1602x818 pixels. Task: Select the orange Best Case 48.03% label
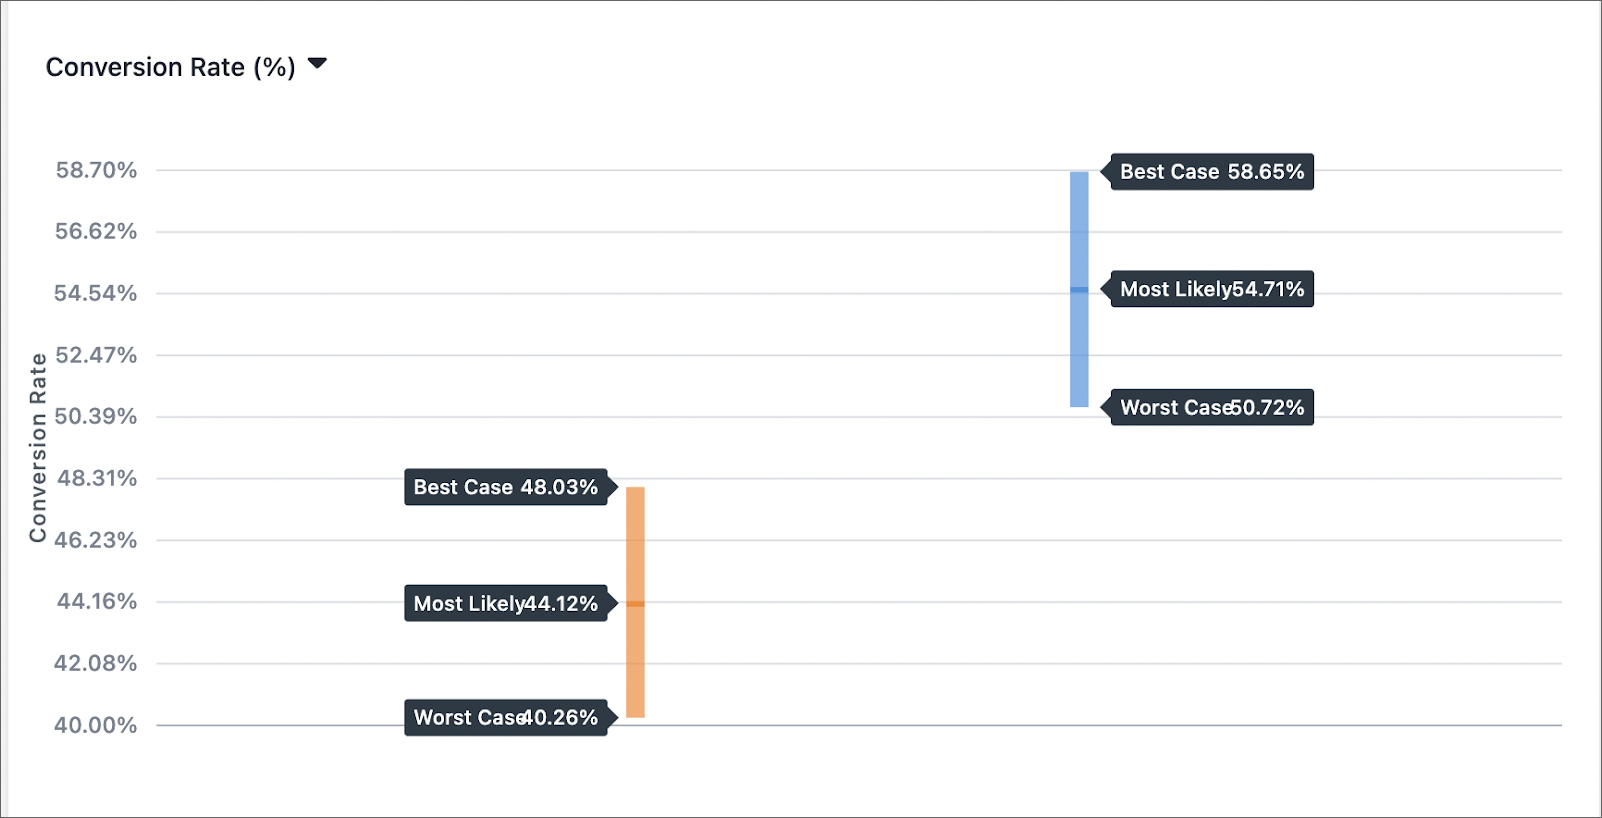point(511,487)
